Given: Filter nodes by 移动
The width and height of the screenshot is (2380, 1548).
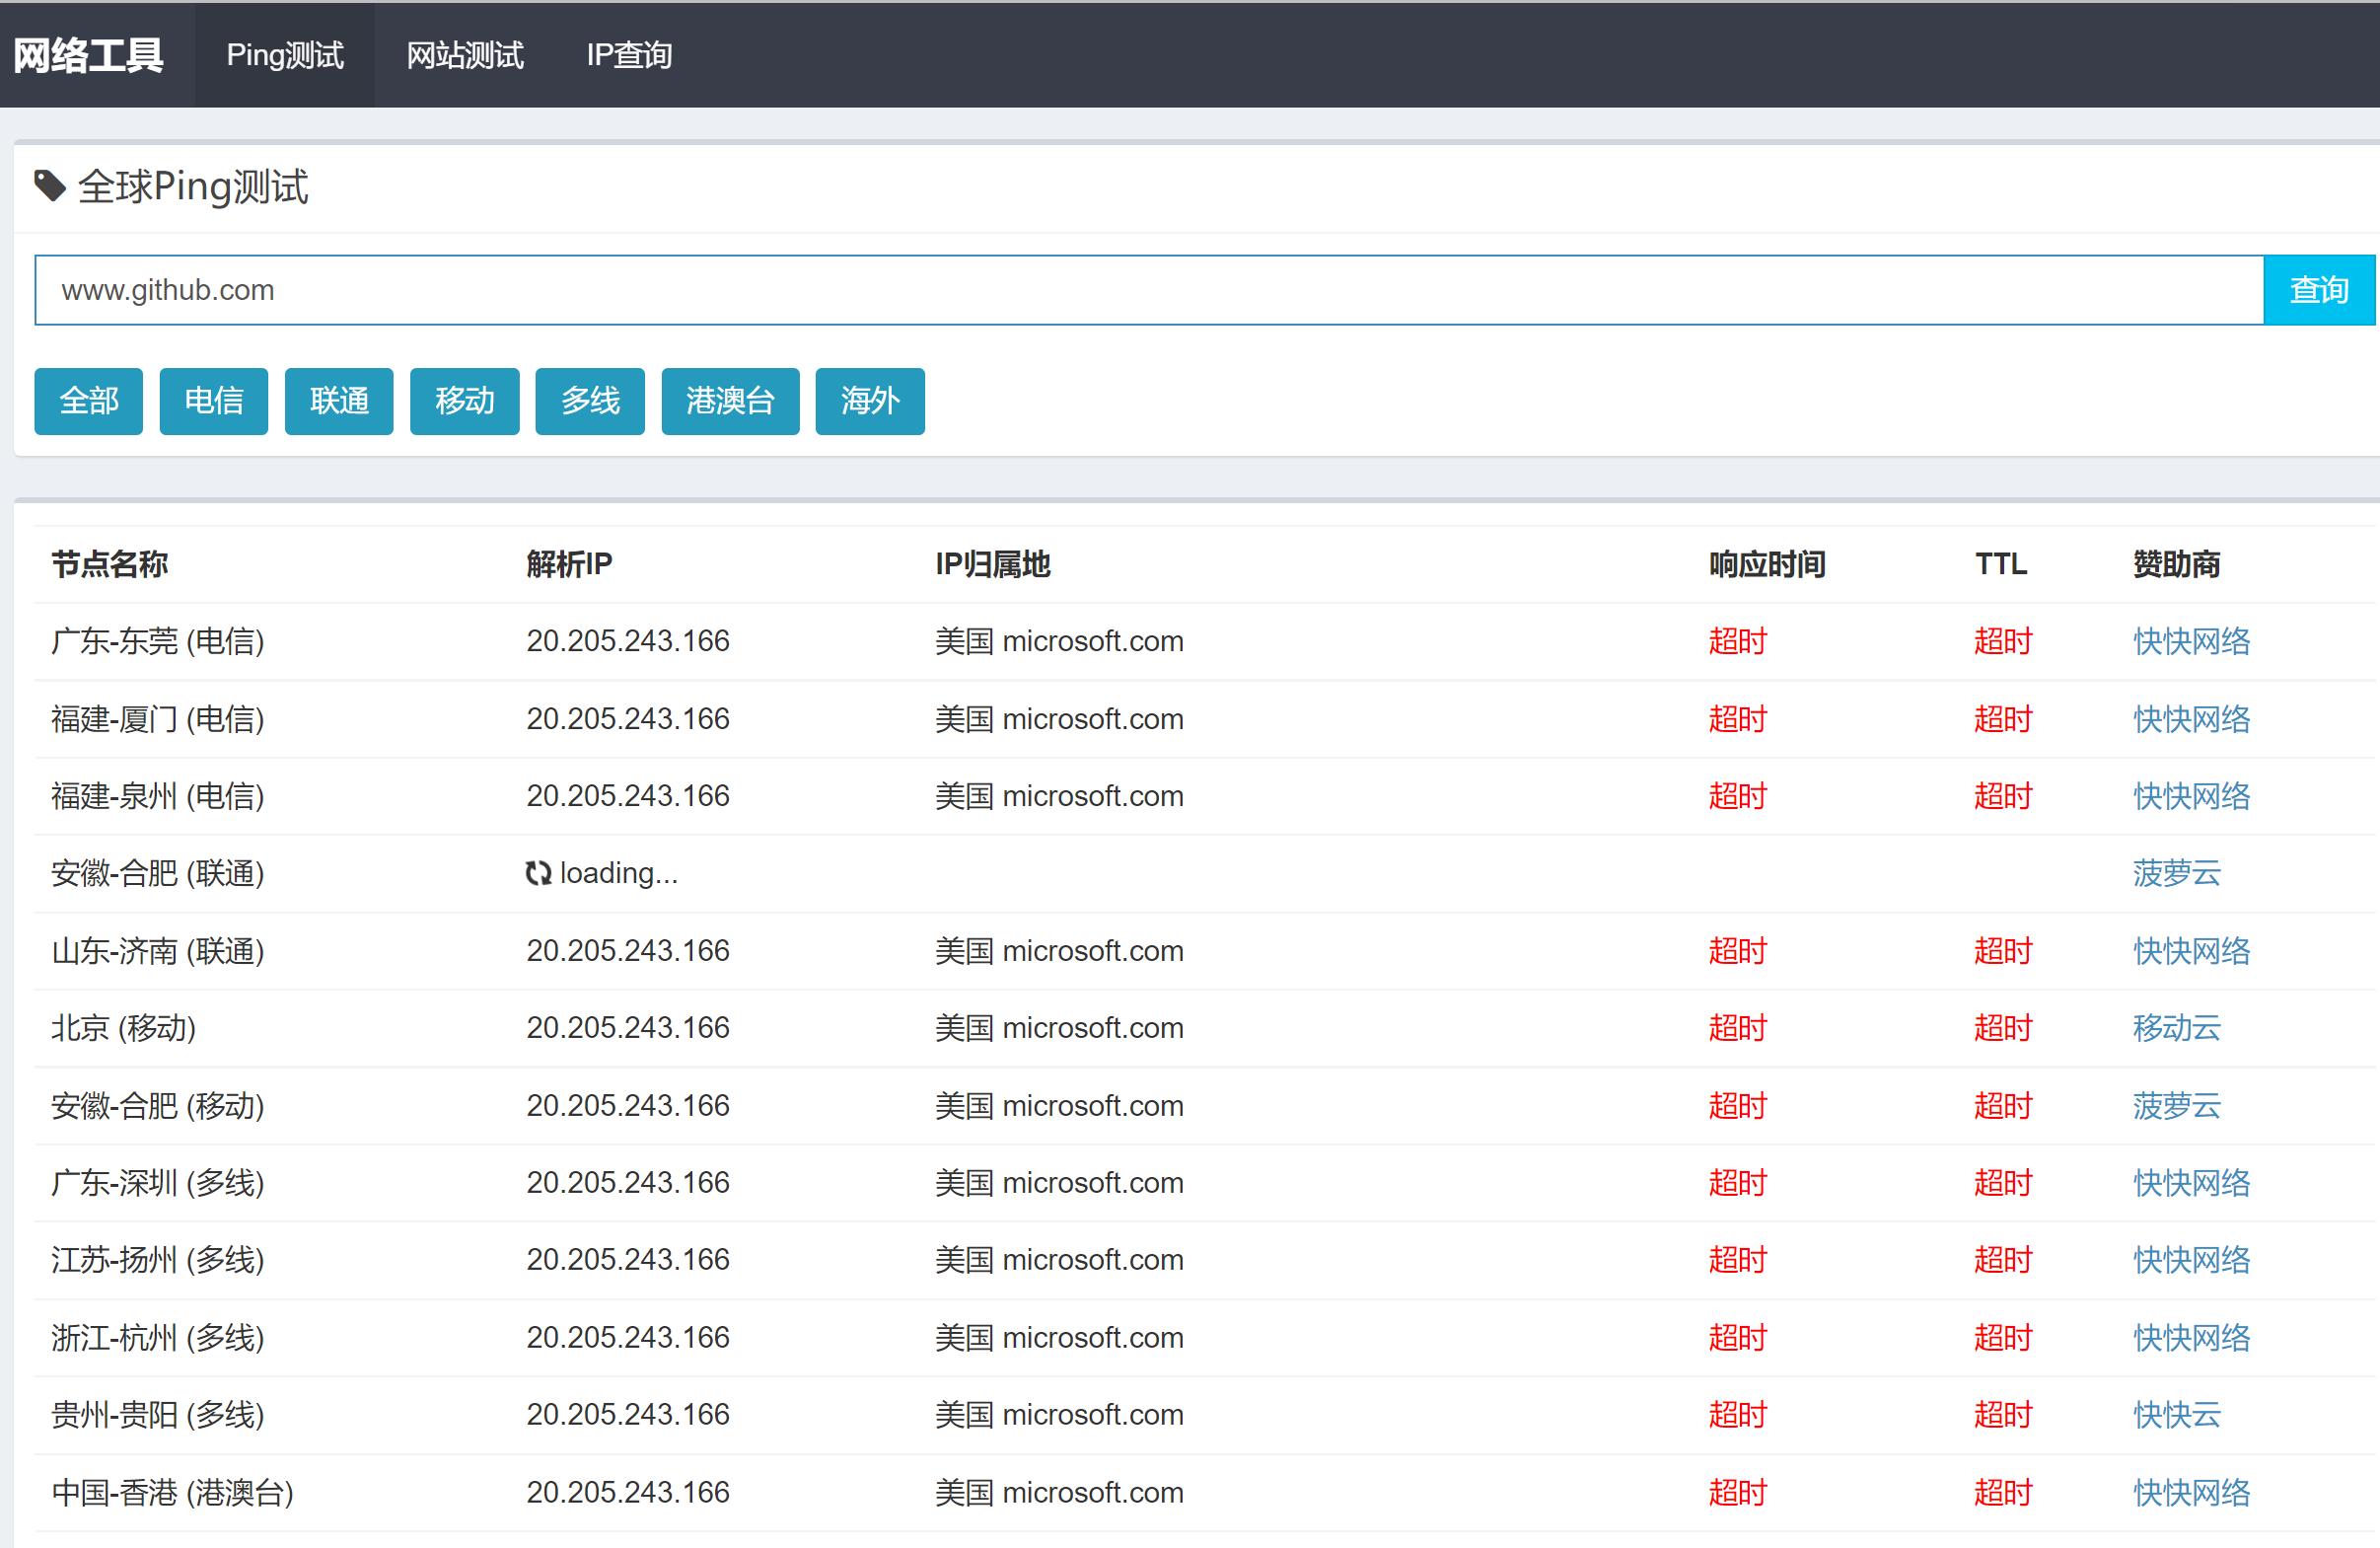Looking at the screenshot, I should click(x=465, y=401).
